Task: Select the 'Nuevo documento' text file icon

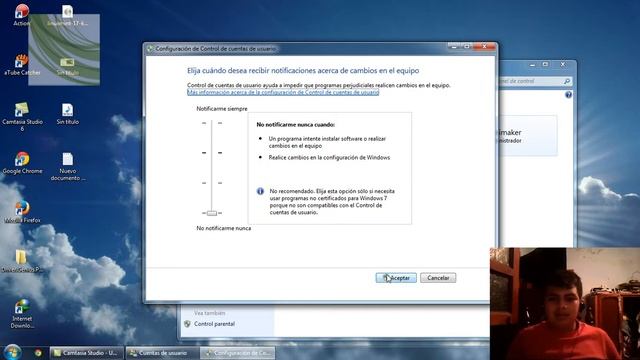Action: pos(68,167)
